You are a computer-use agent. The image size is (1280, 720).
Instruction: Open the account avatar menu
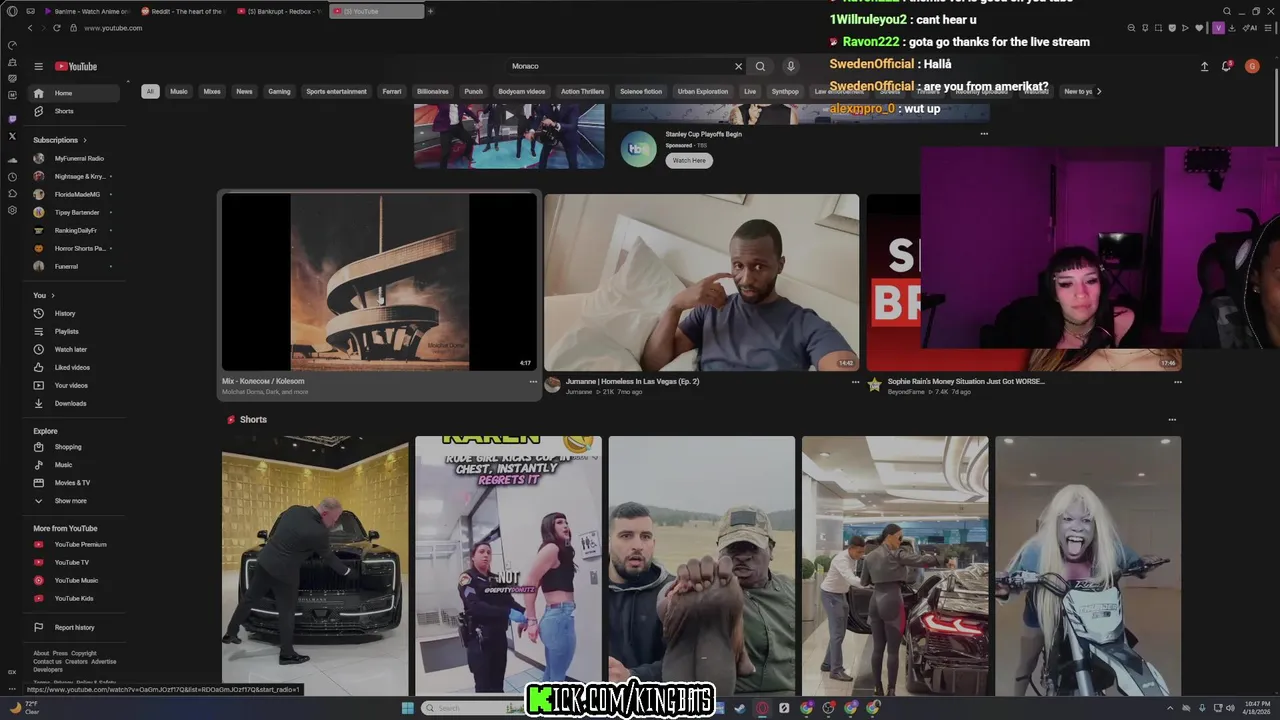click(1252, 66)
